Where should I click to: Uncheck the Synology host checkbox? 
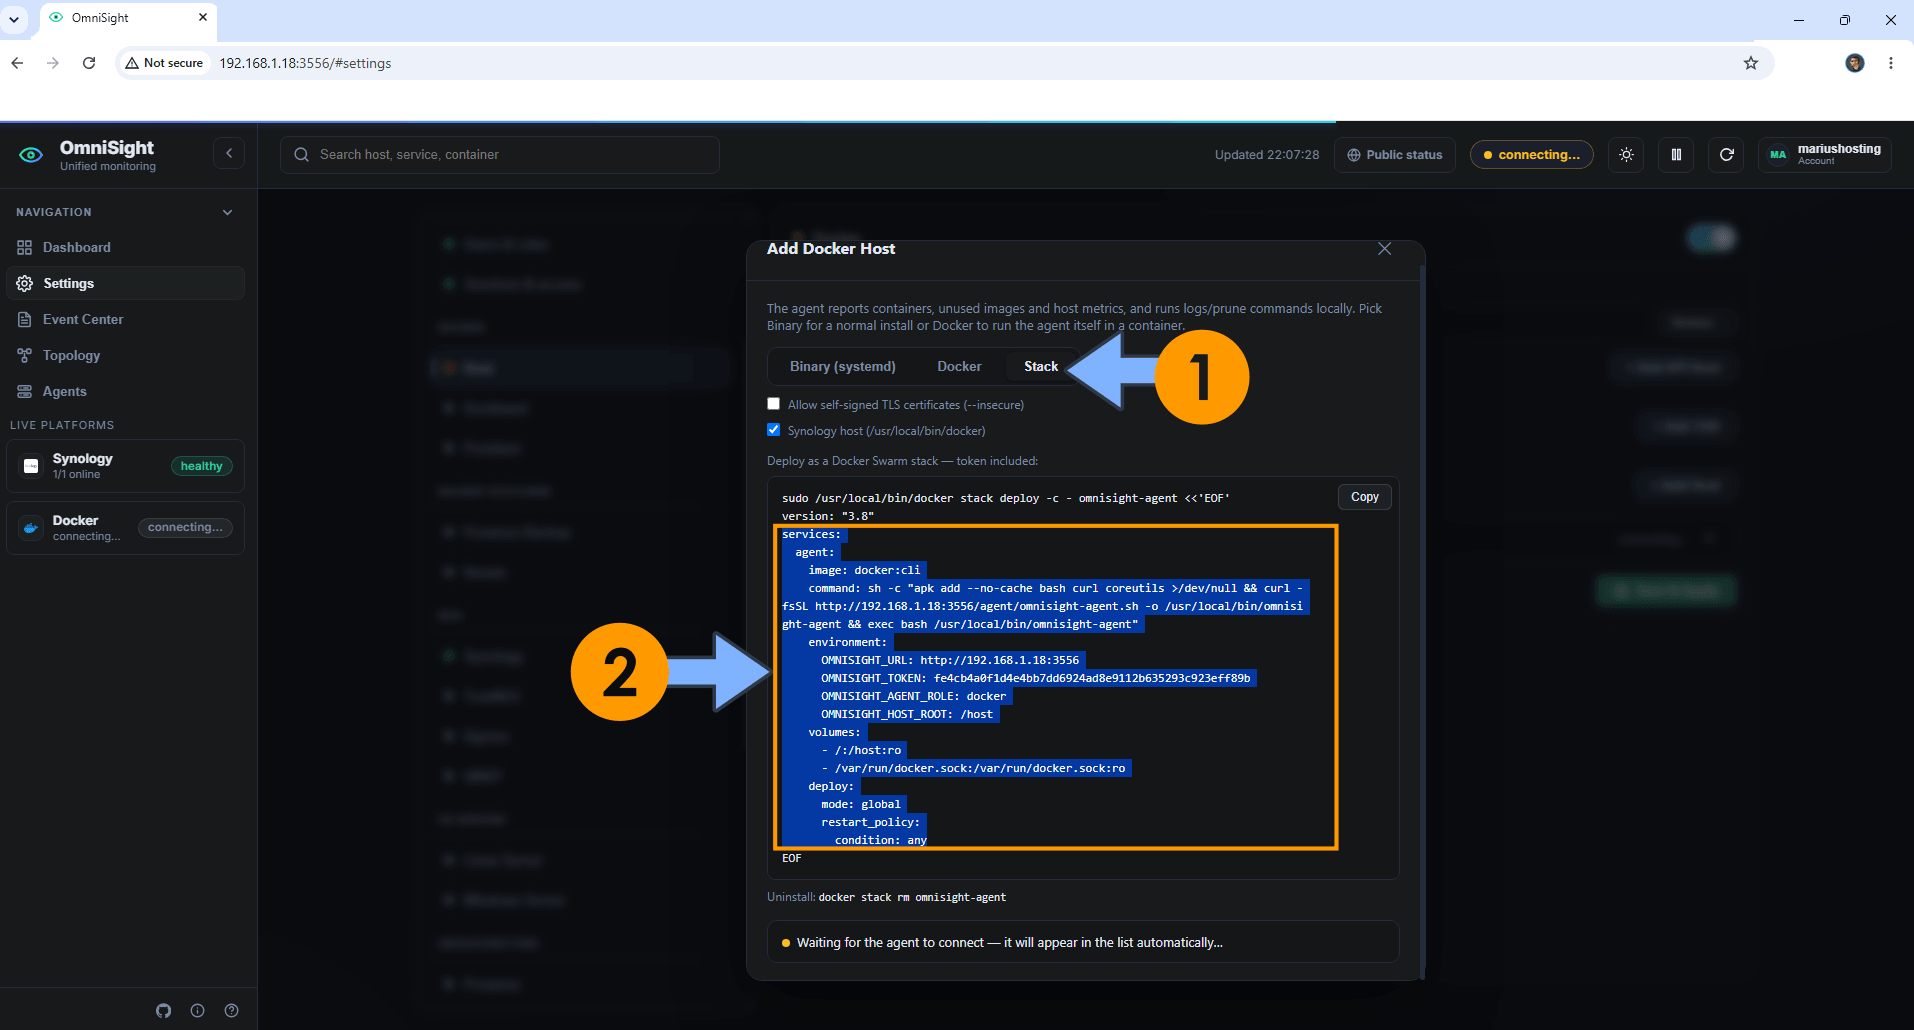pyautogui.click(x=773, y=430)
